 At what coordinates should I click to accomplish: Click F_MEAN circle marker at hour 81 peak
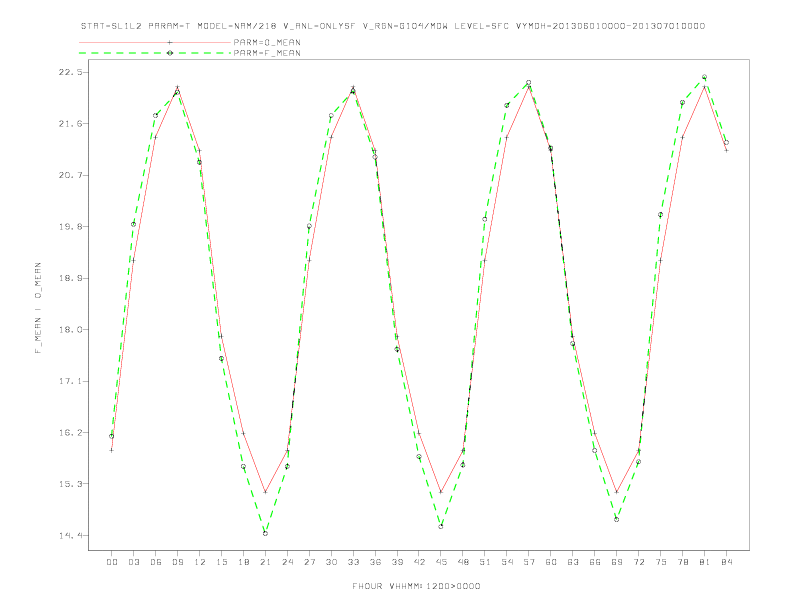(x=705, y=77)
